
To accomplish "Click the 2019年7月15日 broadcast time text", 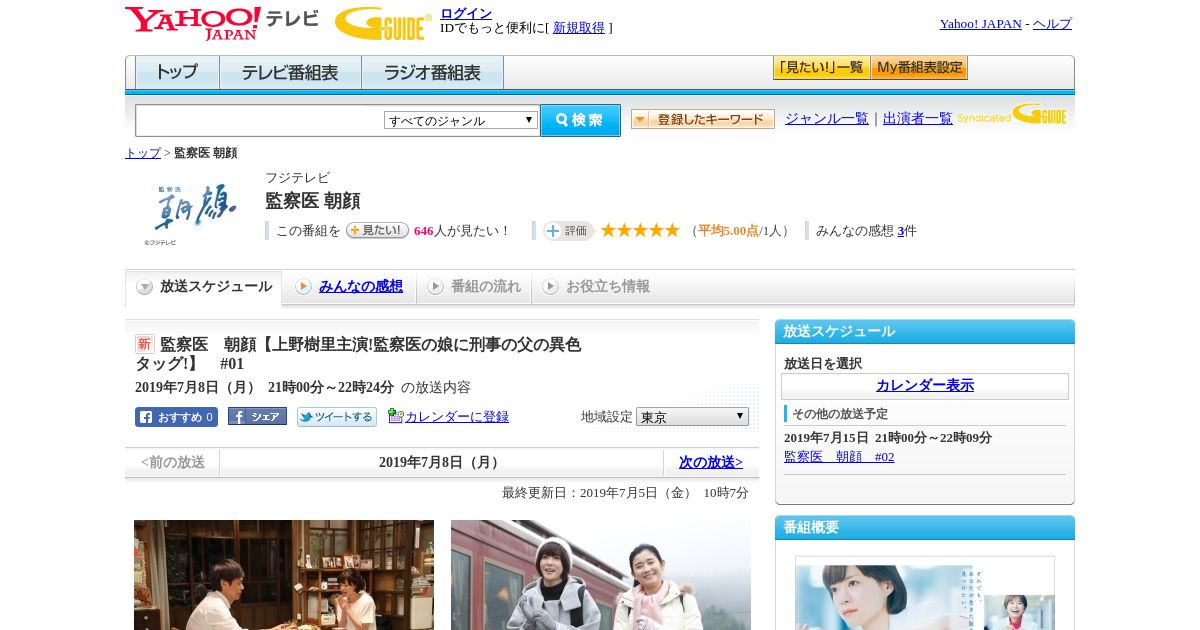I will (x=888, y=438).
